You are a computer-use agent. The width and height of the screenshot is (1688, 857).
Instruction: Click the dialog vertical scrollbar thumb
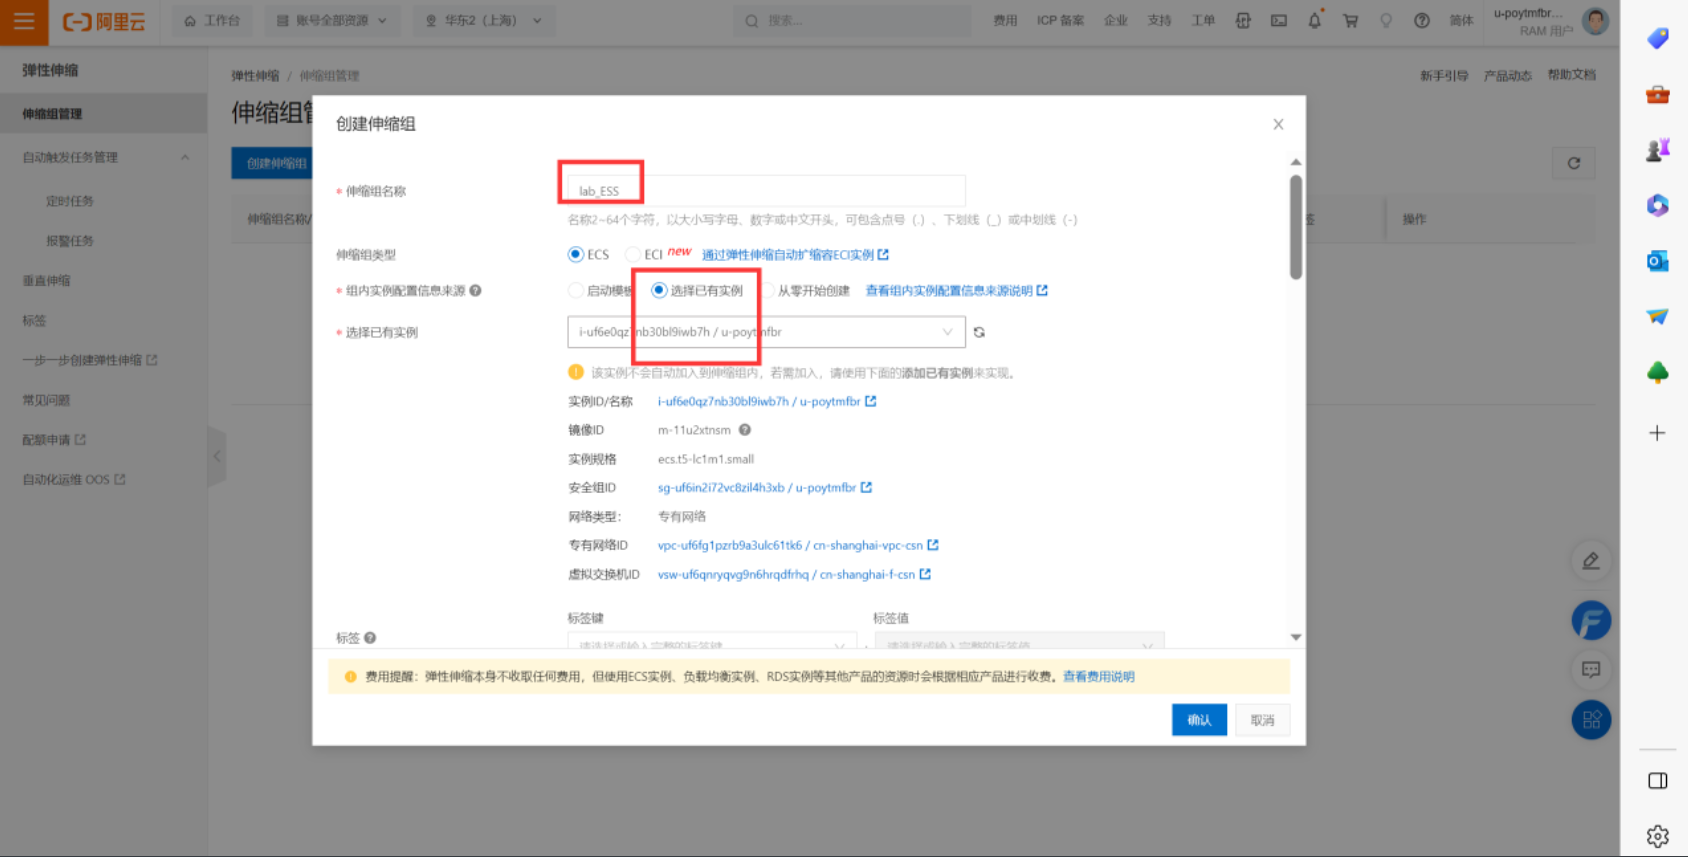click(x=1296, y=228)
